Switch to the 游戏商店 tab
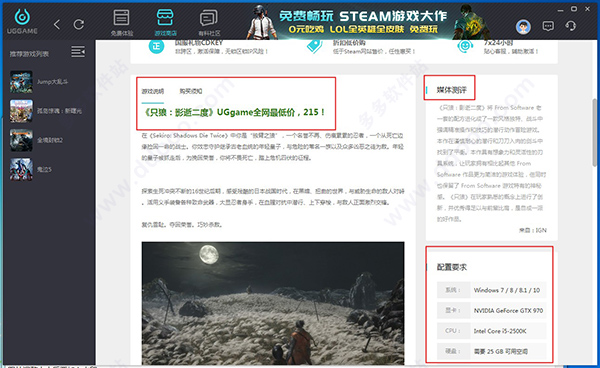The height and width of the screenshot is (368, 600). click(x=165, y=23)
